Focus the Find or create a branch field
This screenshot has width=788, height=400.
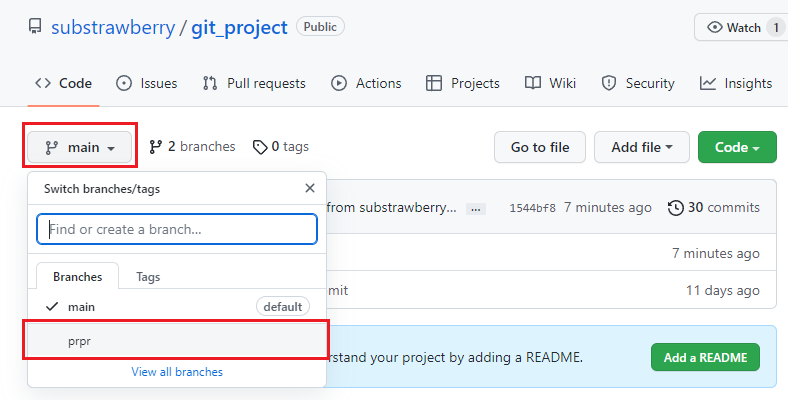tap(177, 229)
